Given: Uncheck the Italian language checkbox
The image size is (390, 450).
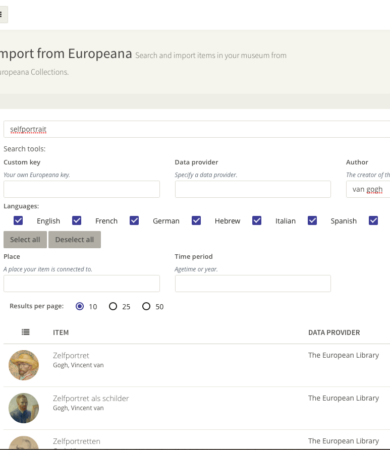Looking at the screenshot, I should point(257,221).
